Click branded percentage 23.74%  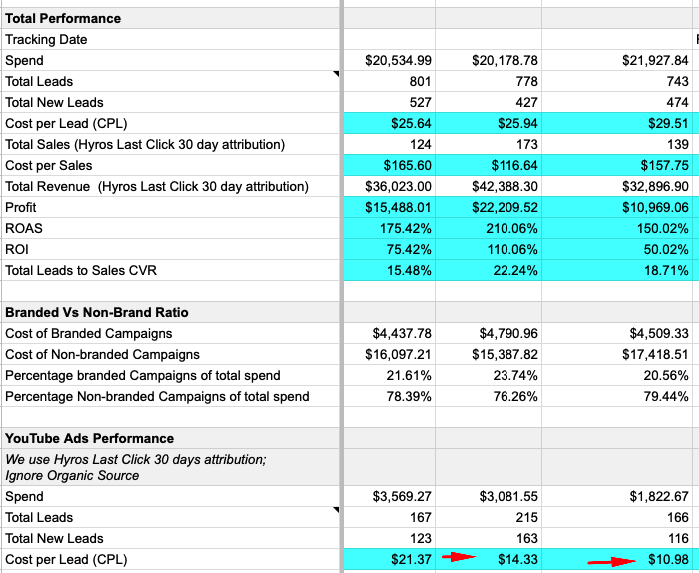[489, 375]
